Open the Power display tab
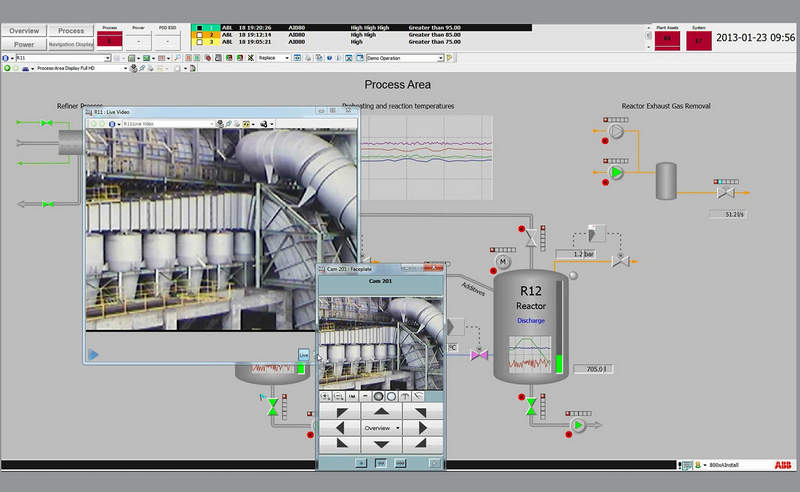This screenshot has height=492, width=800. point(24,44)
